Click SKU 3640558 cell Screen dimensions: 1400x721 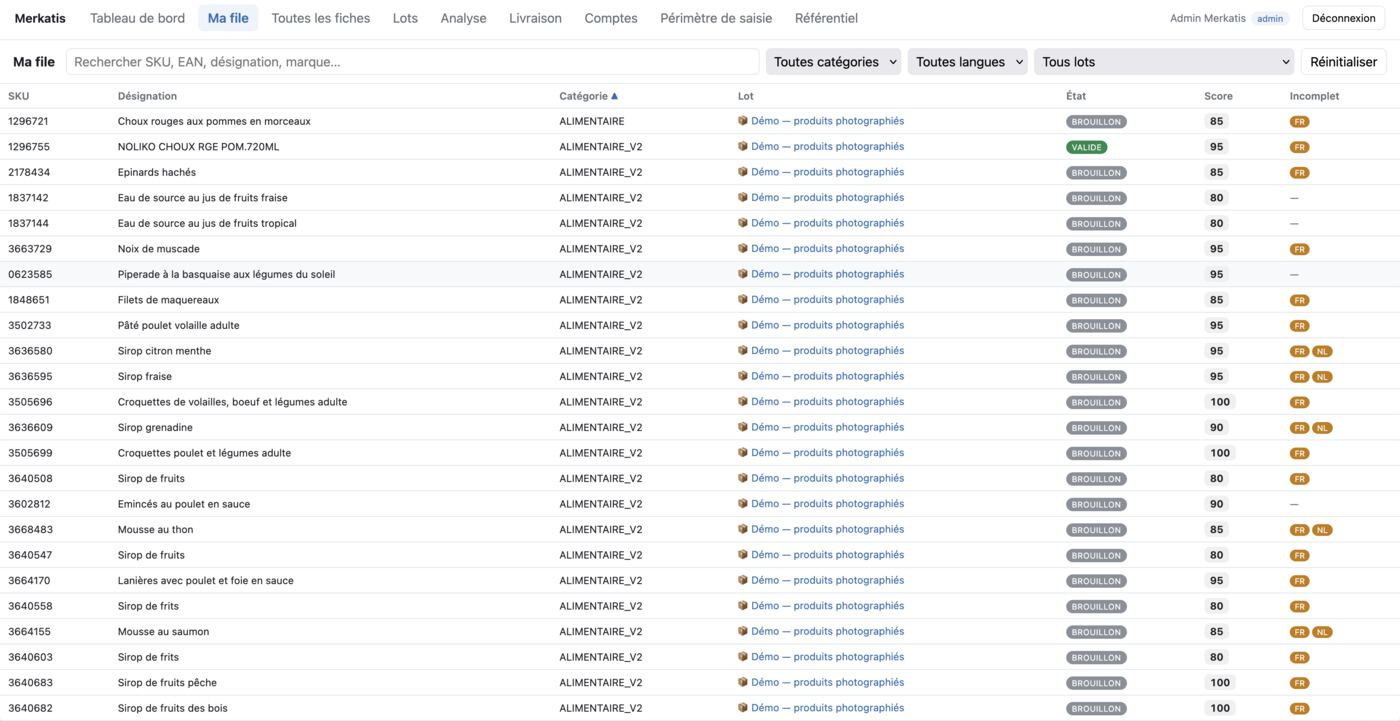pos(30,606)
